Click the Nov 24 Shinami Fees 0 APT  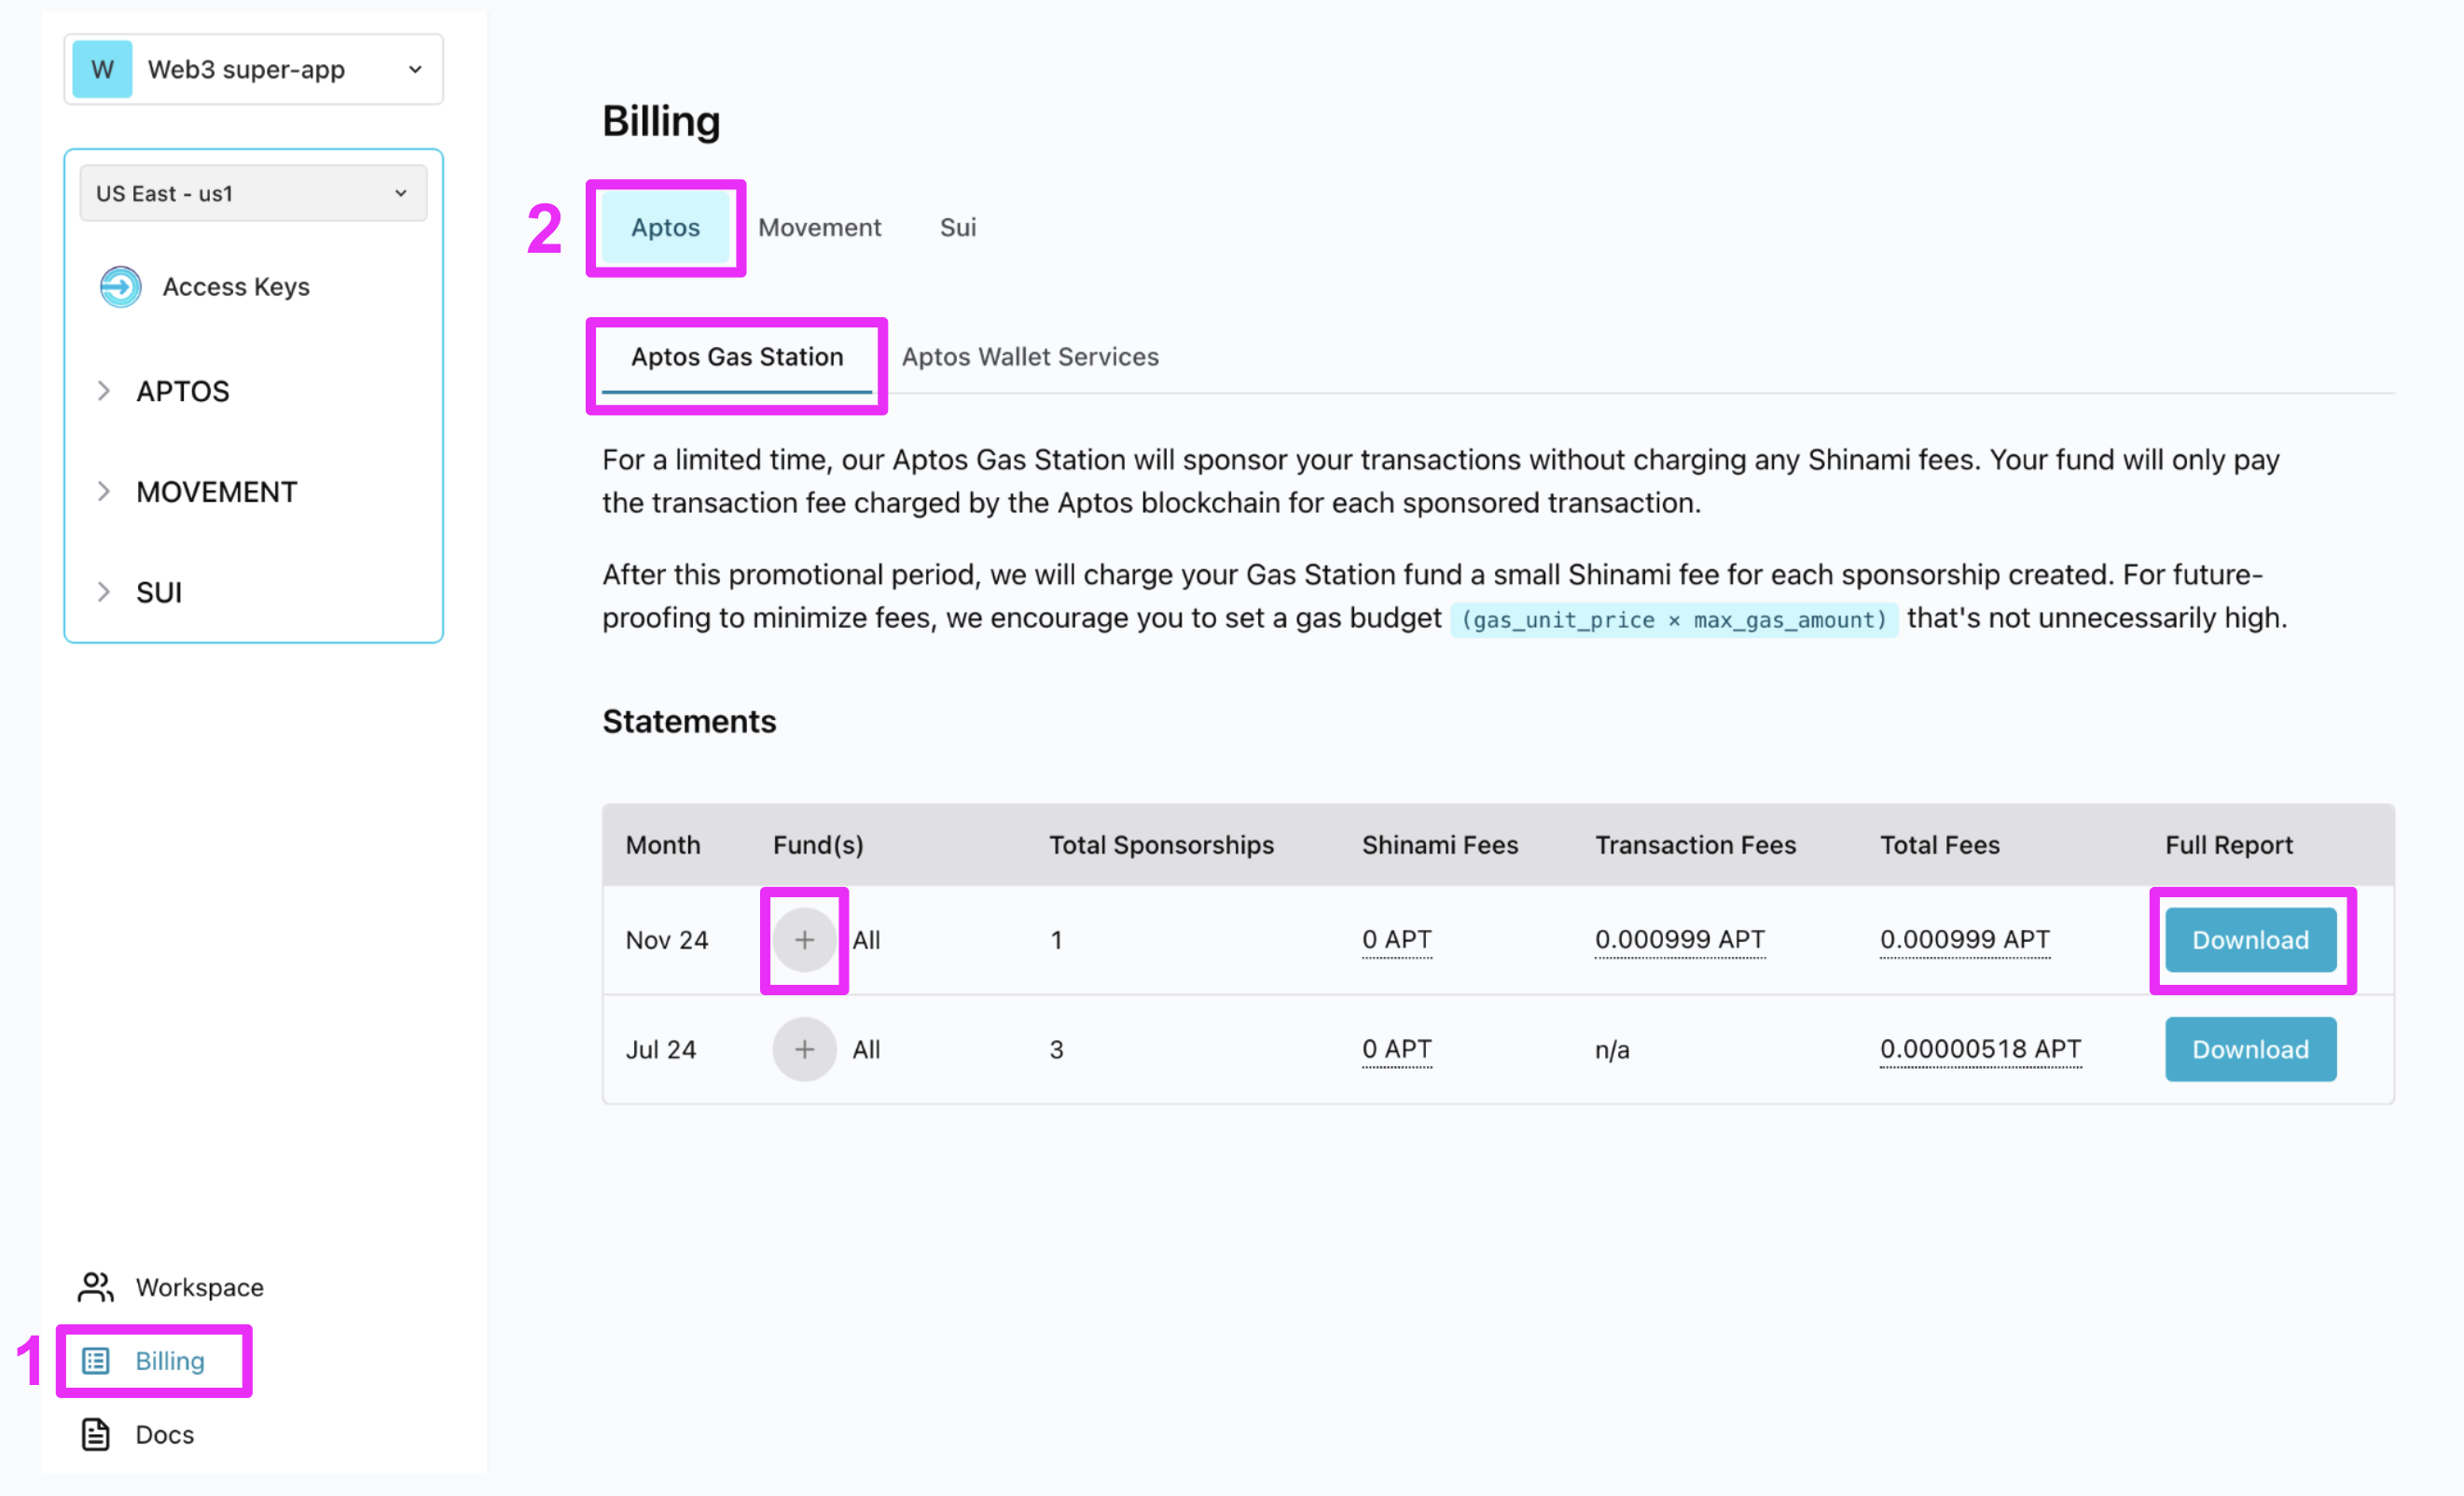click(1396, 940)
